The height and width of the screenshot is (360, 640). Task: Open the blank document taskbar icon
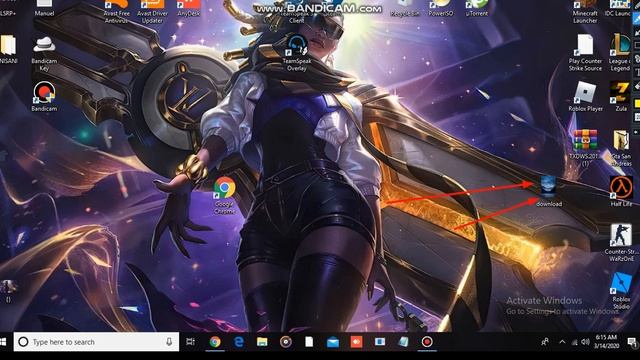[309, 342]
